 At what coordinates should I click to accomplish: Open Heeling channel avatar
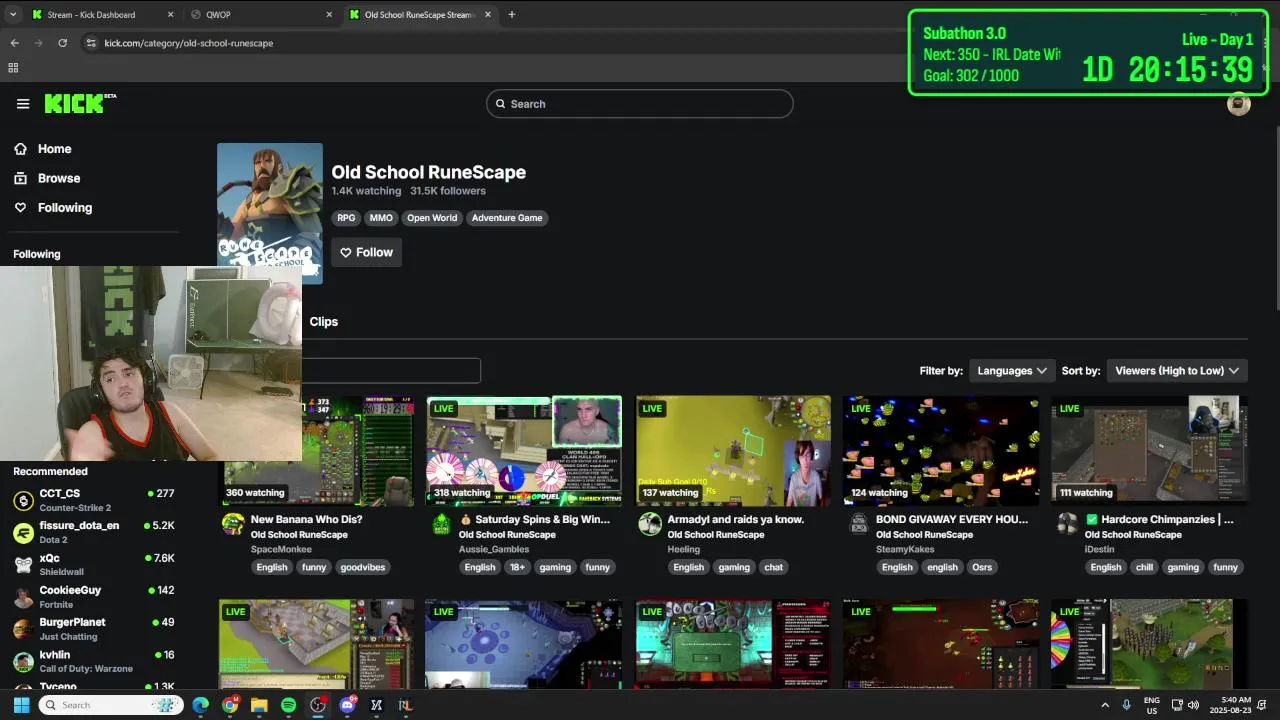point(650,525)
